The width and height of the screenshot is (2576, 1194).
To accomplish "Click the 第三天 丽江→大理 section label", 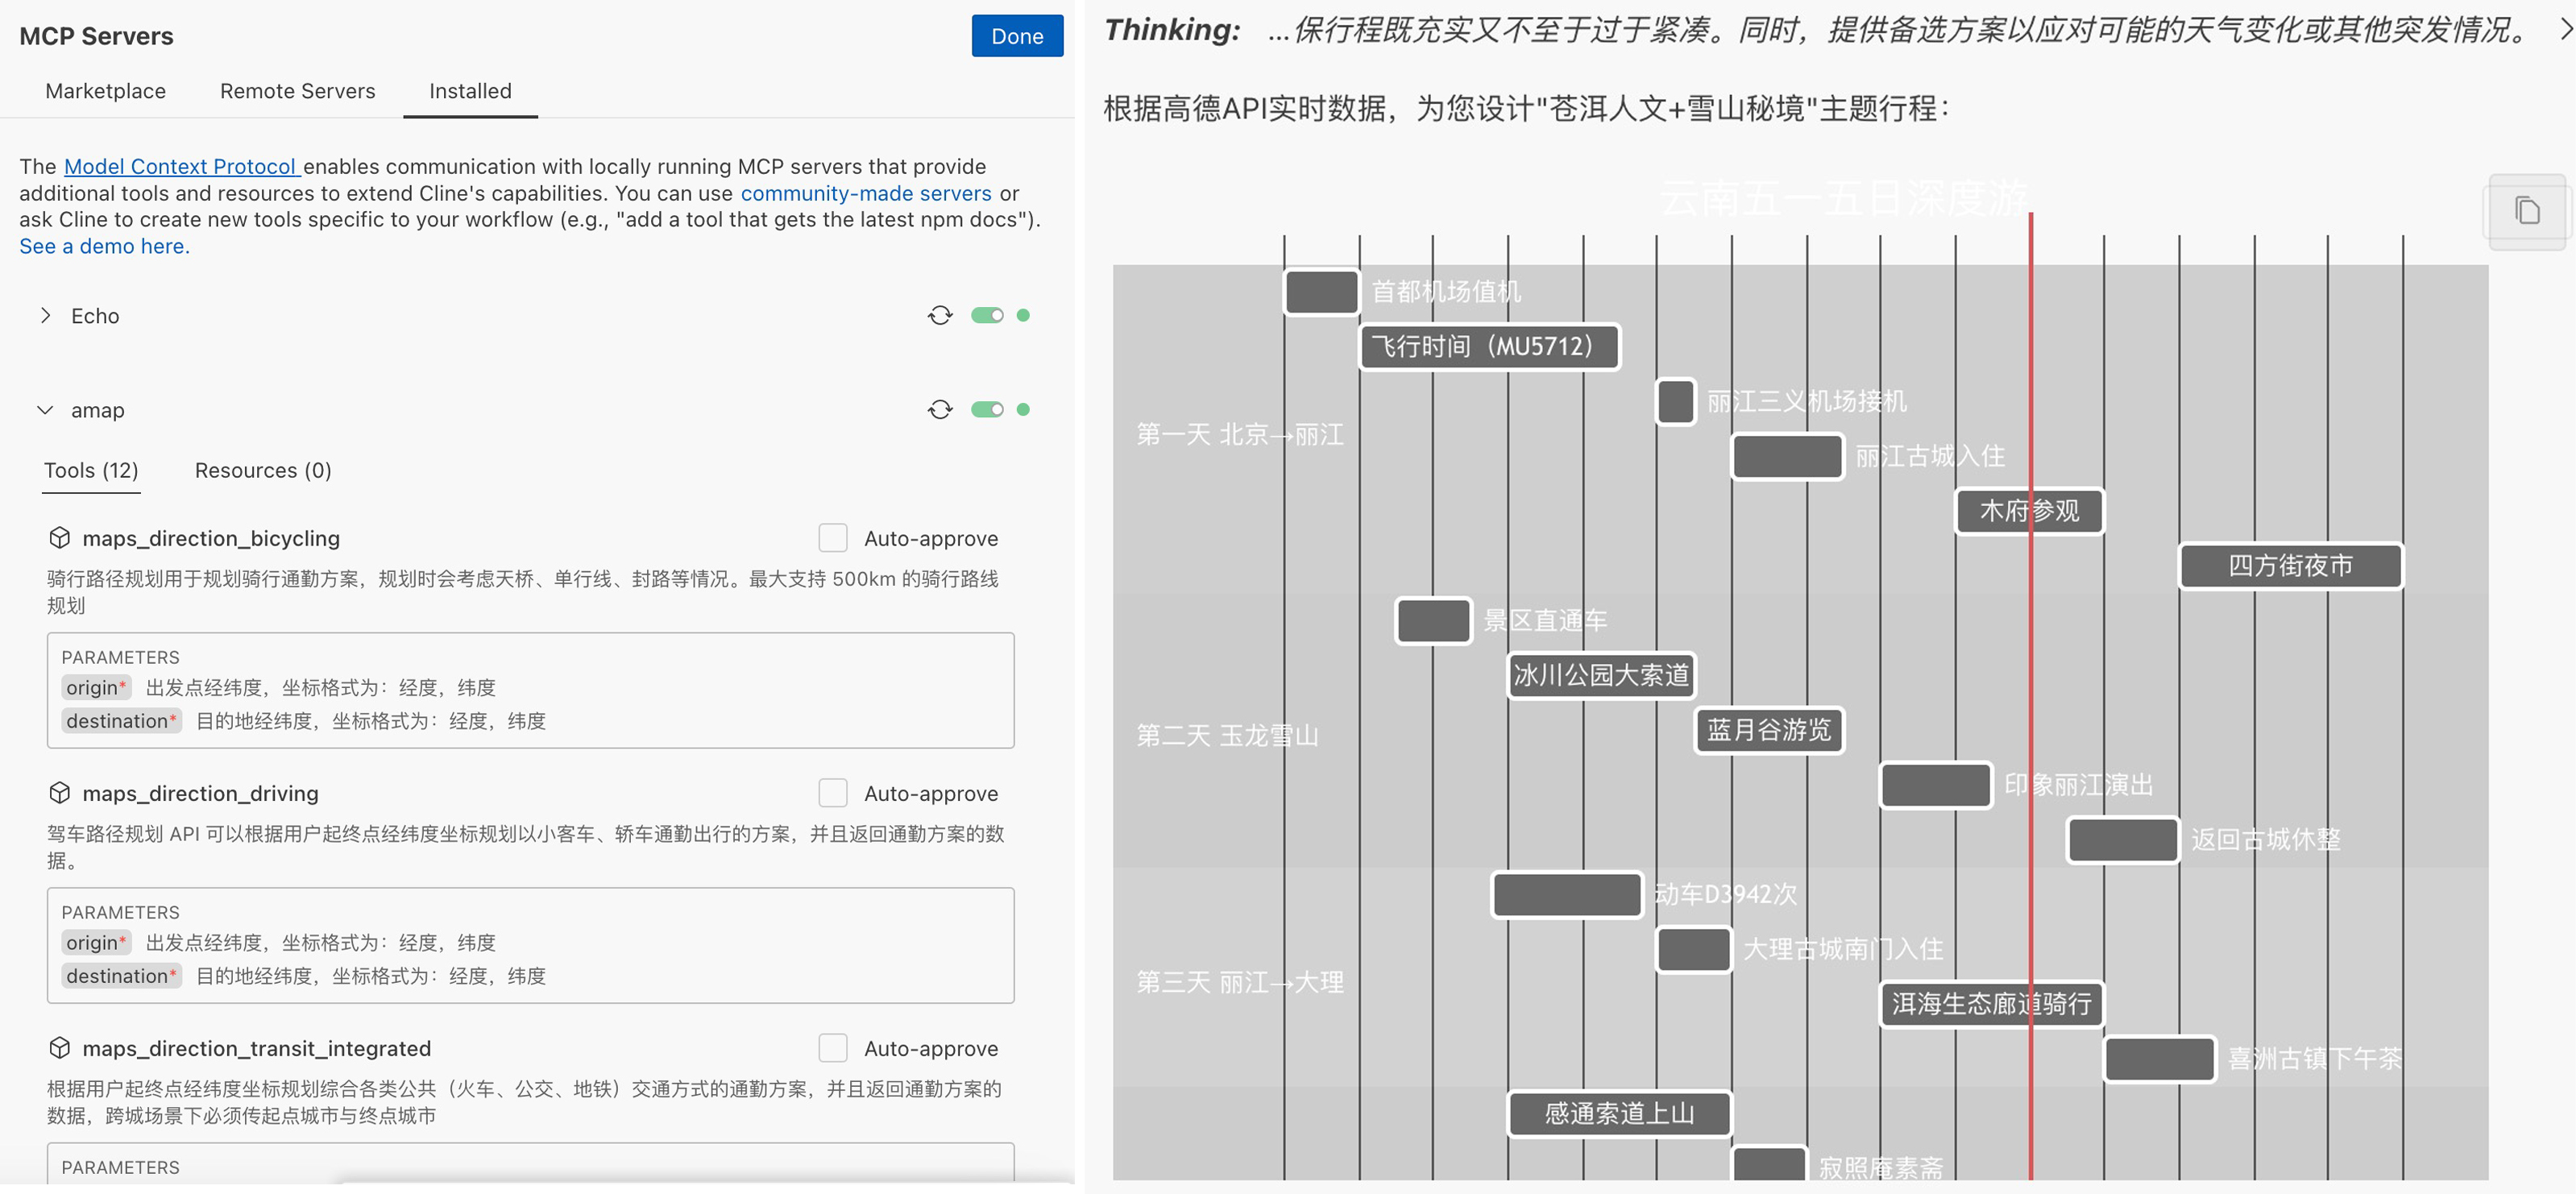I will [x=1240, y=983].
